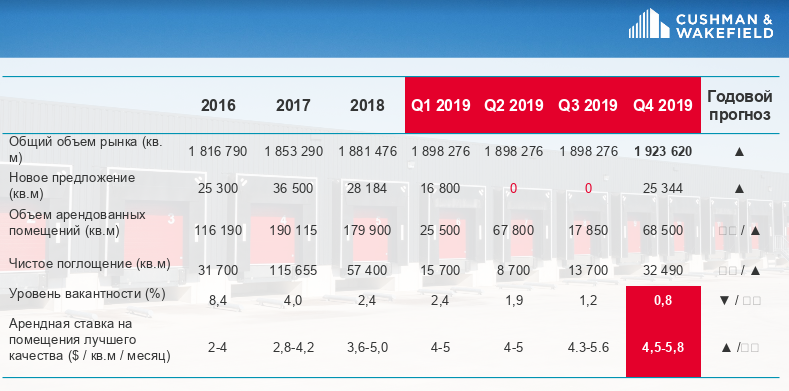
Task: Click the down arrow in Уровень вакантности forecast
Action: click(x=724, y=301)
